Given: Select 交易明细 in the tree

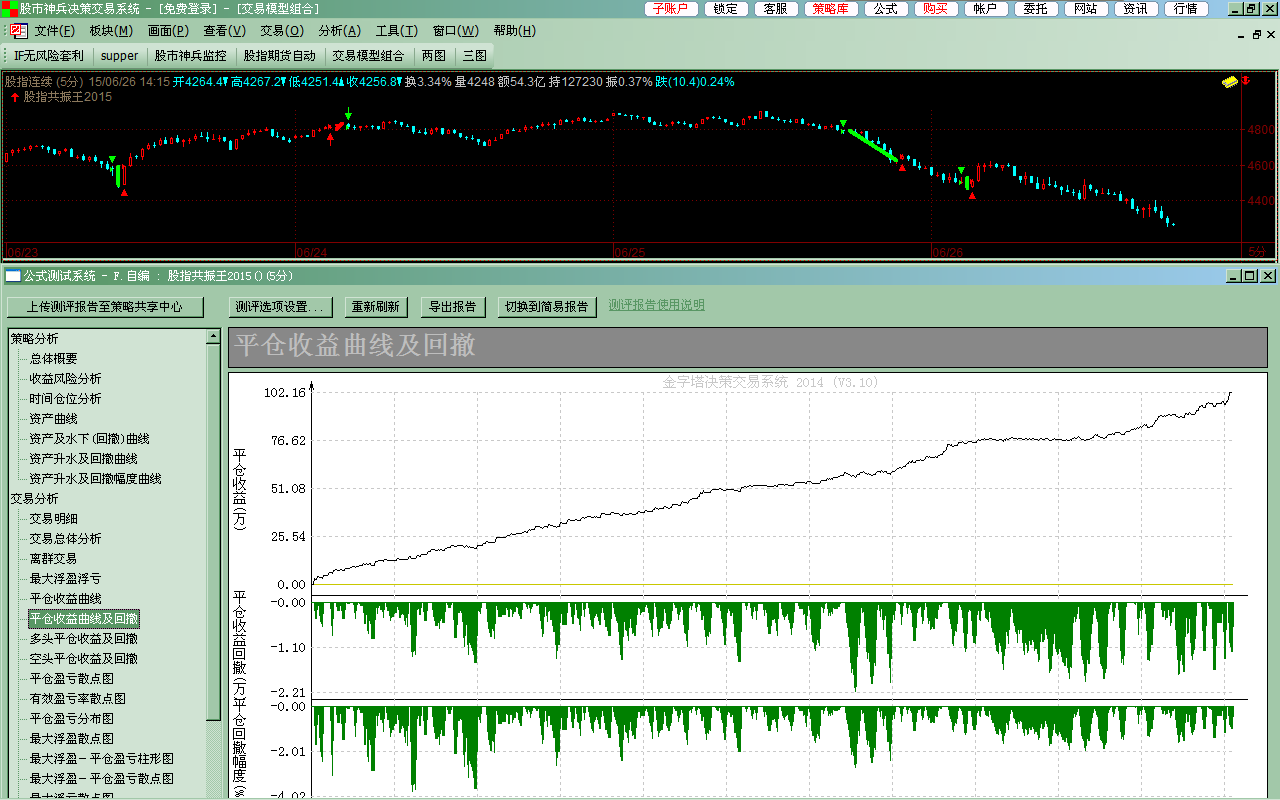Looking at the screenshot, I should pos(54,519).
